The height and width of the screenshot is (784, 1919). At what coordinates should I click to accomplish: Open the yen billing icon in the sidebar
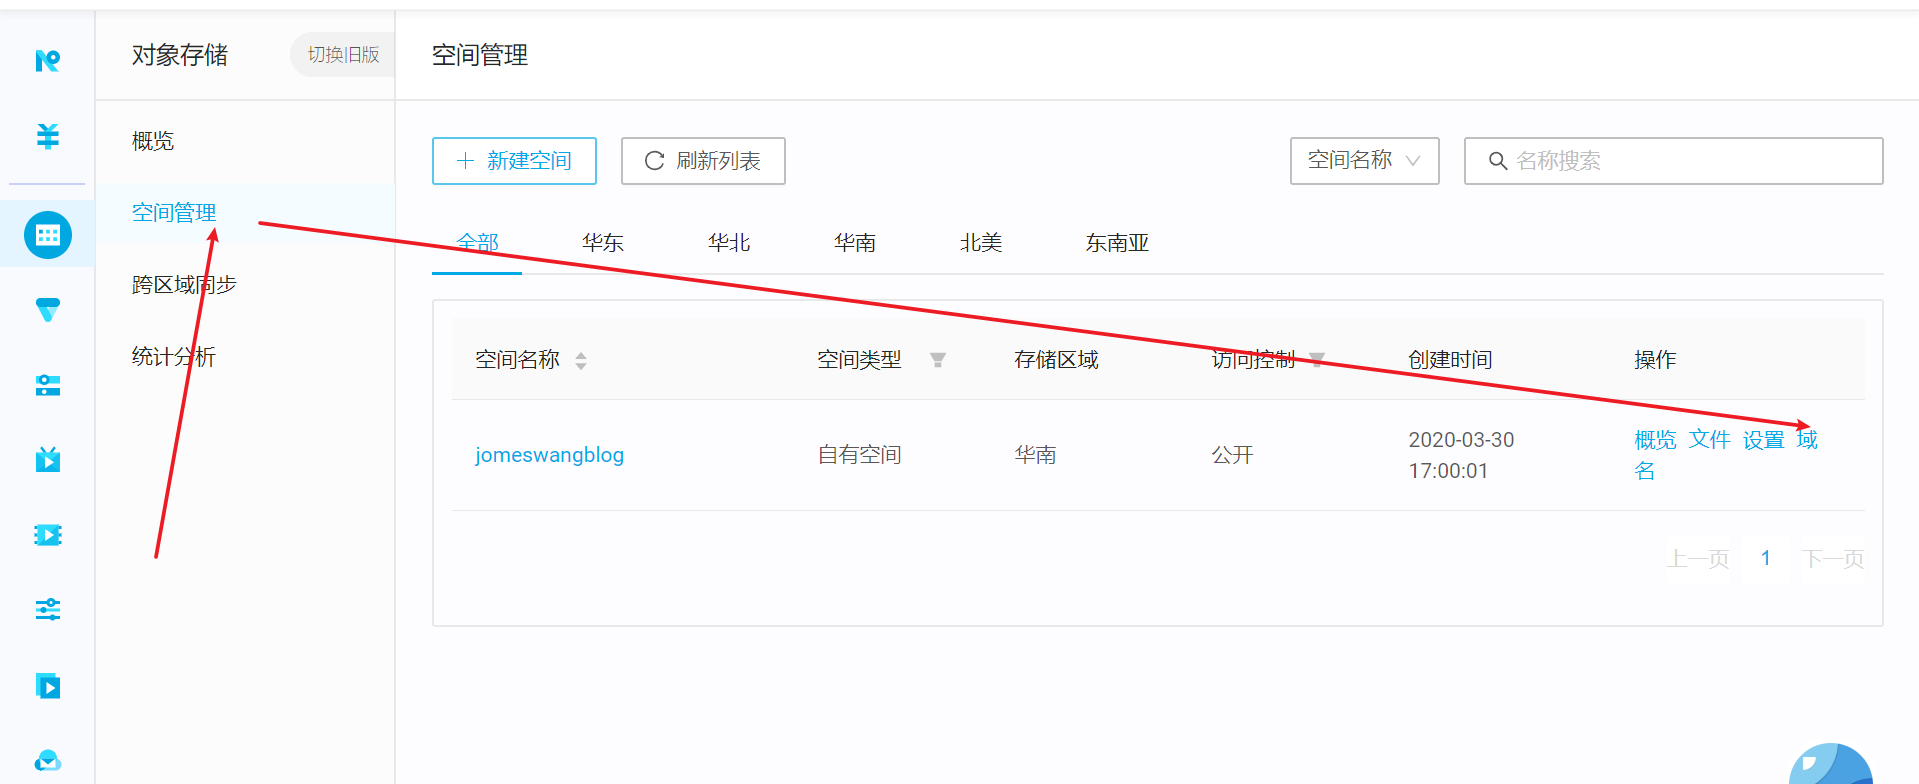click(47, 135)
